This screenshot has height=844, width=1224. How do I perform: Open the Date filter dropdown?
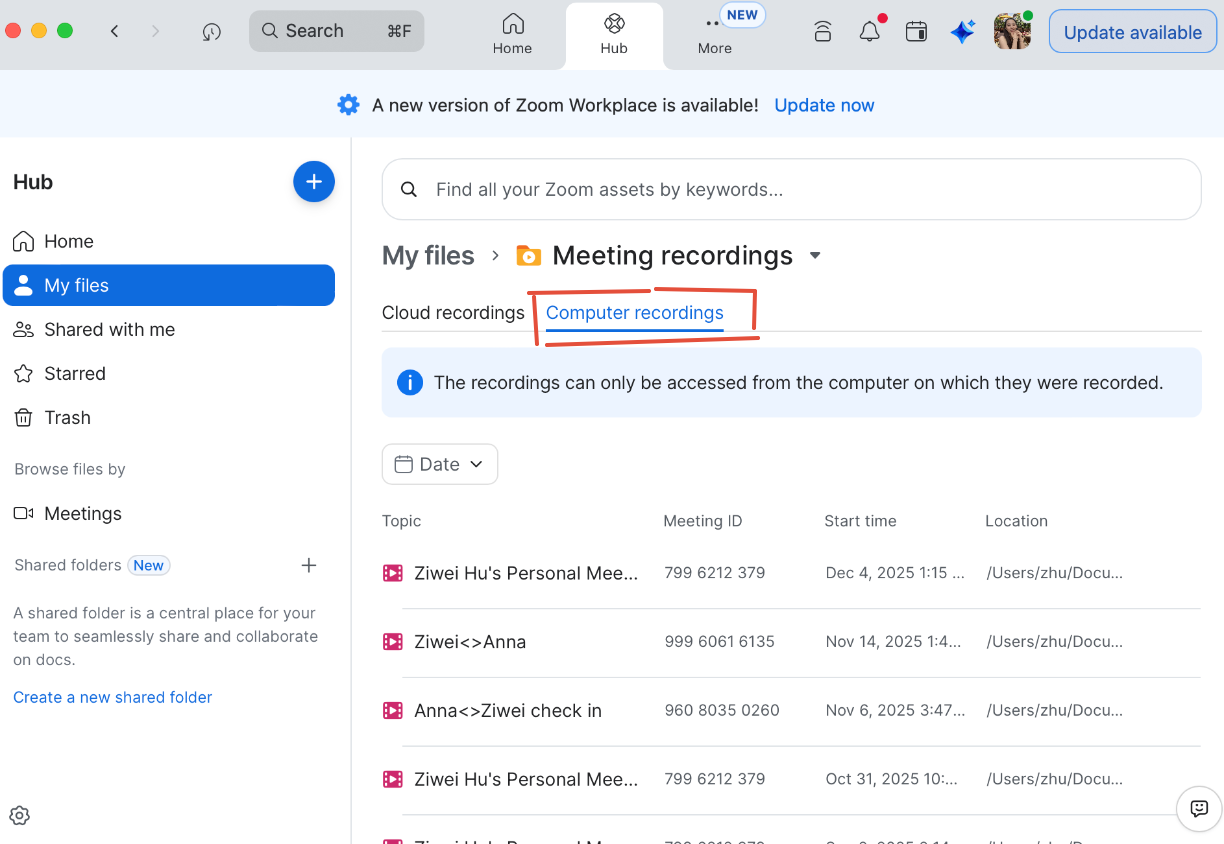point(440,464)
